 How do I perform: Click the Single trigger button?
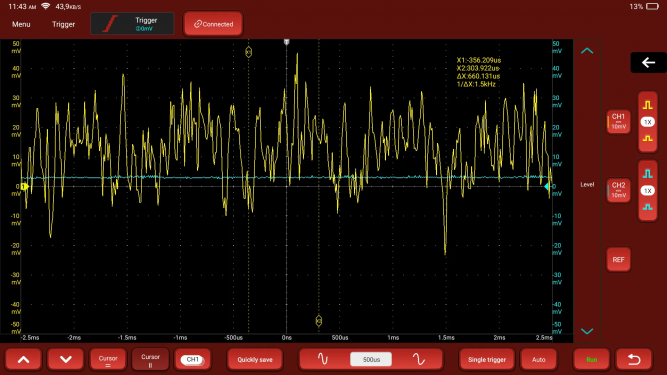[x=487, y=359]
